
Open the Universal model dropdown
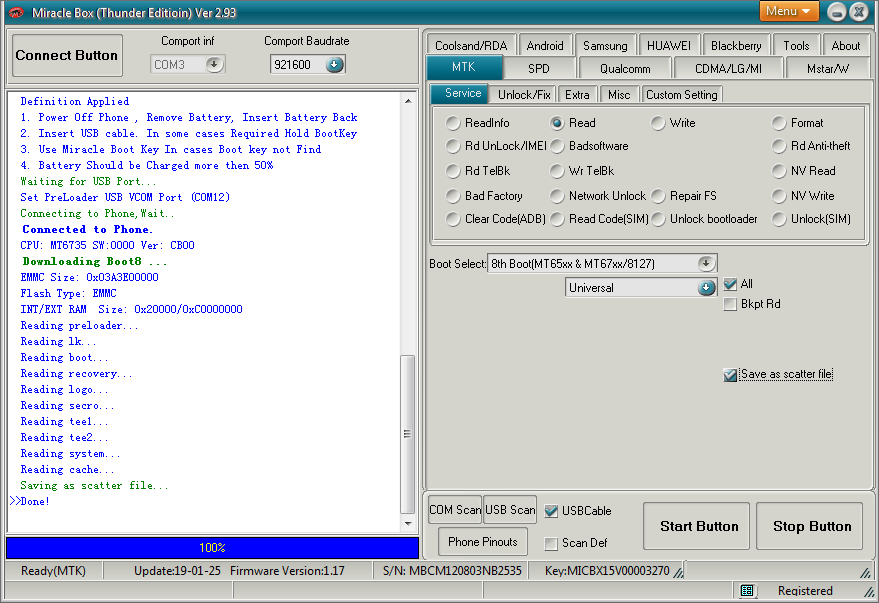pos(706,287)
